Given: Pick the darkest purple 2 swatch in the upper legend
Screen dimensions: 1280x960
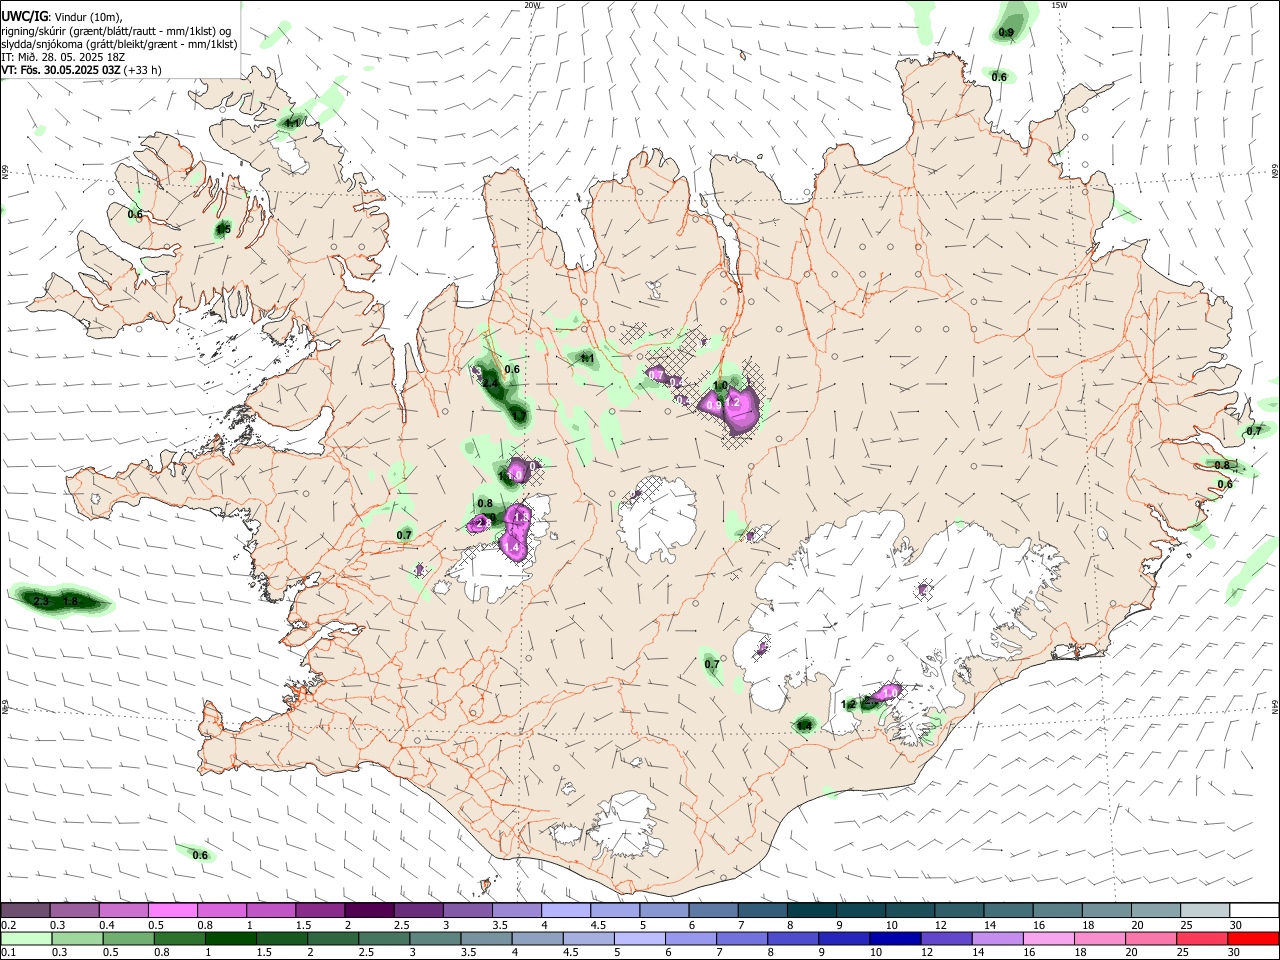Looking at the screenshot, I should [369, 911].
